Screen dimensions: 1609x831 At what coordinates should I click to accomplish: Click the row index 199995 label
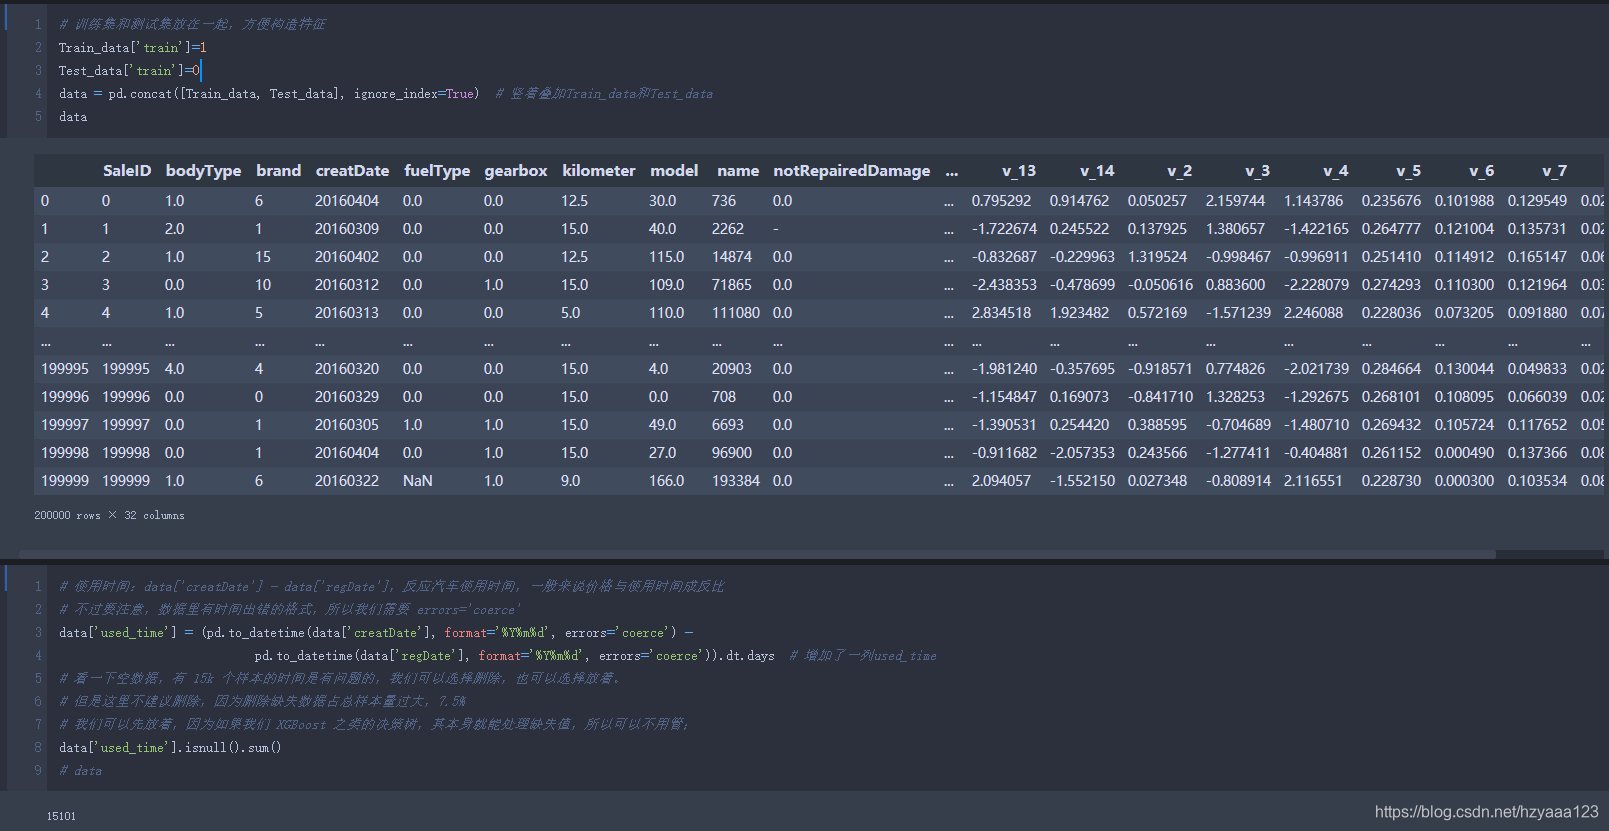(65, 369)
